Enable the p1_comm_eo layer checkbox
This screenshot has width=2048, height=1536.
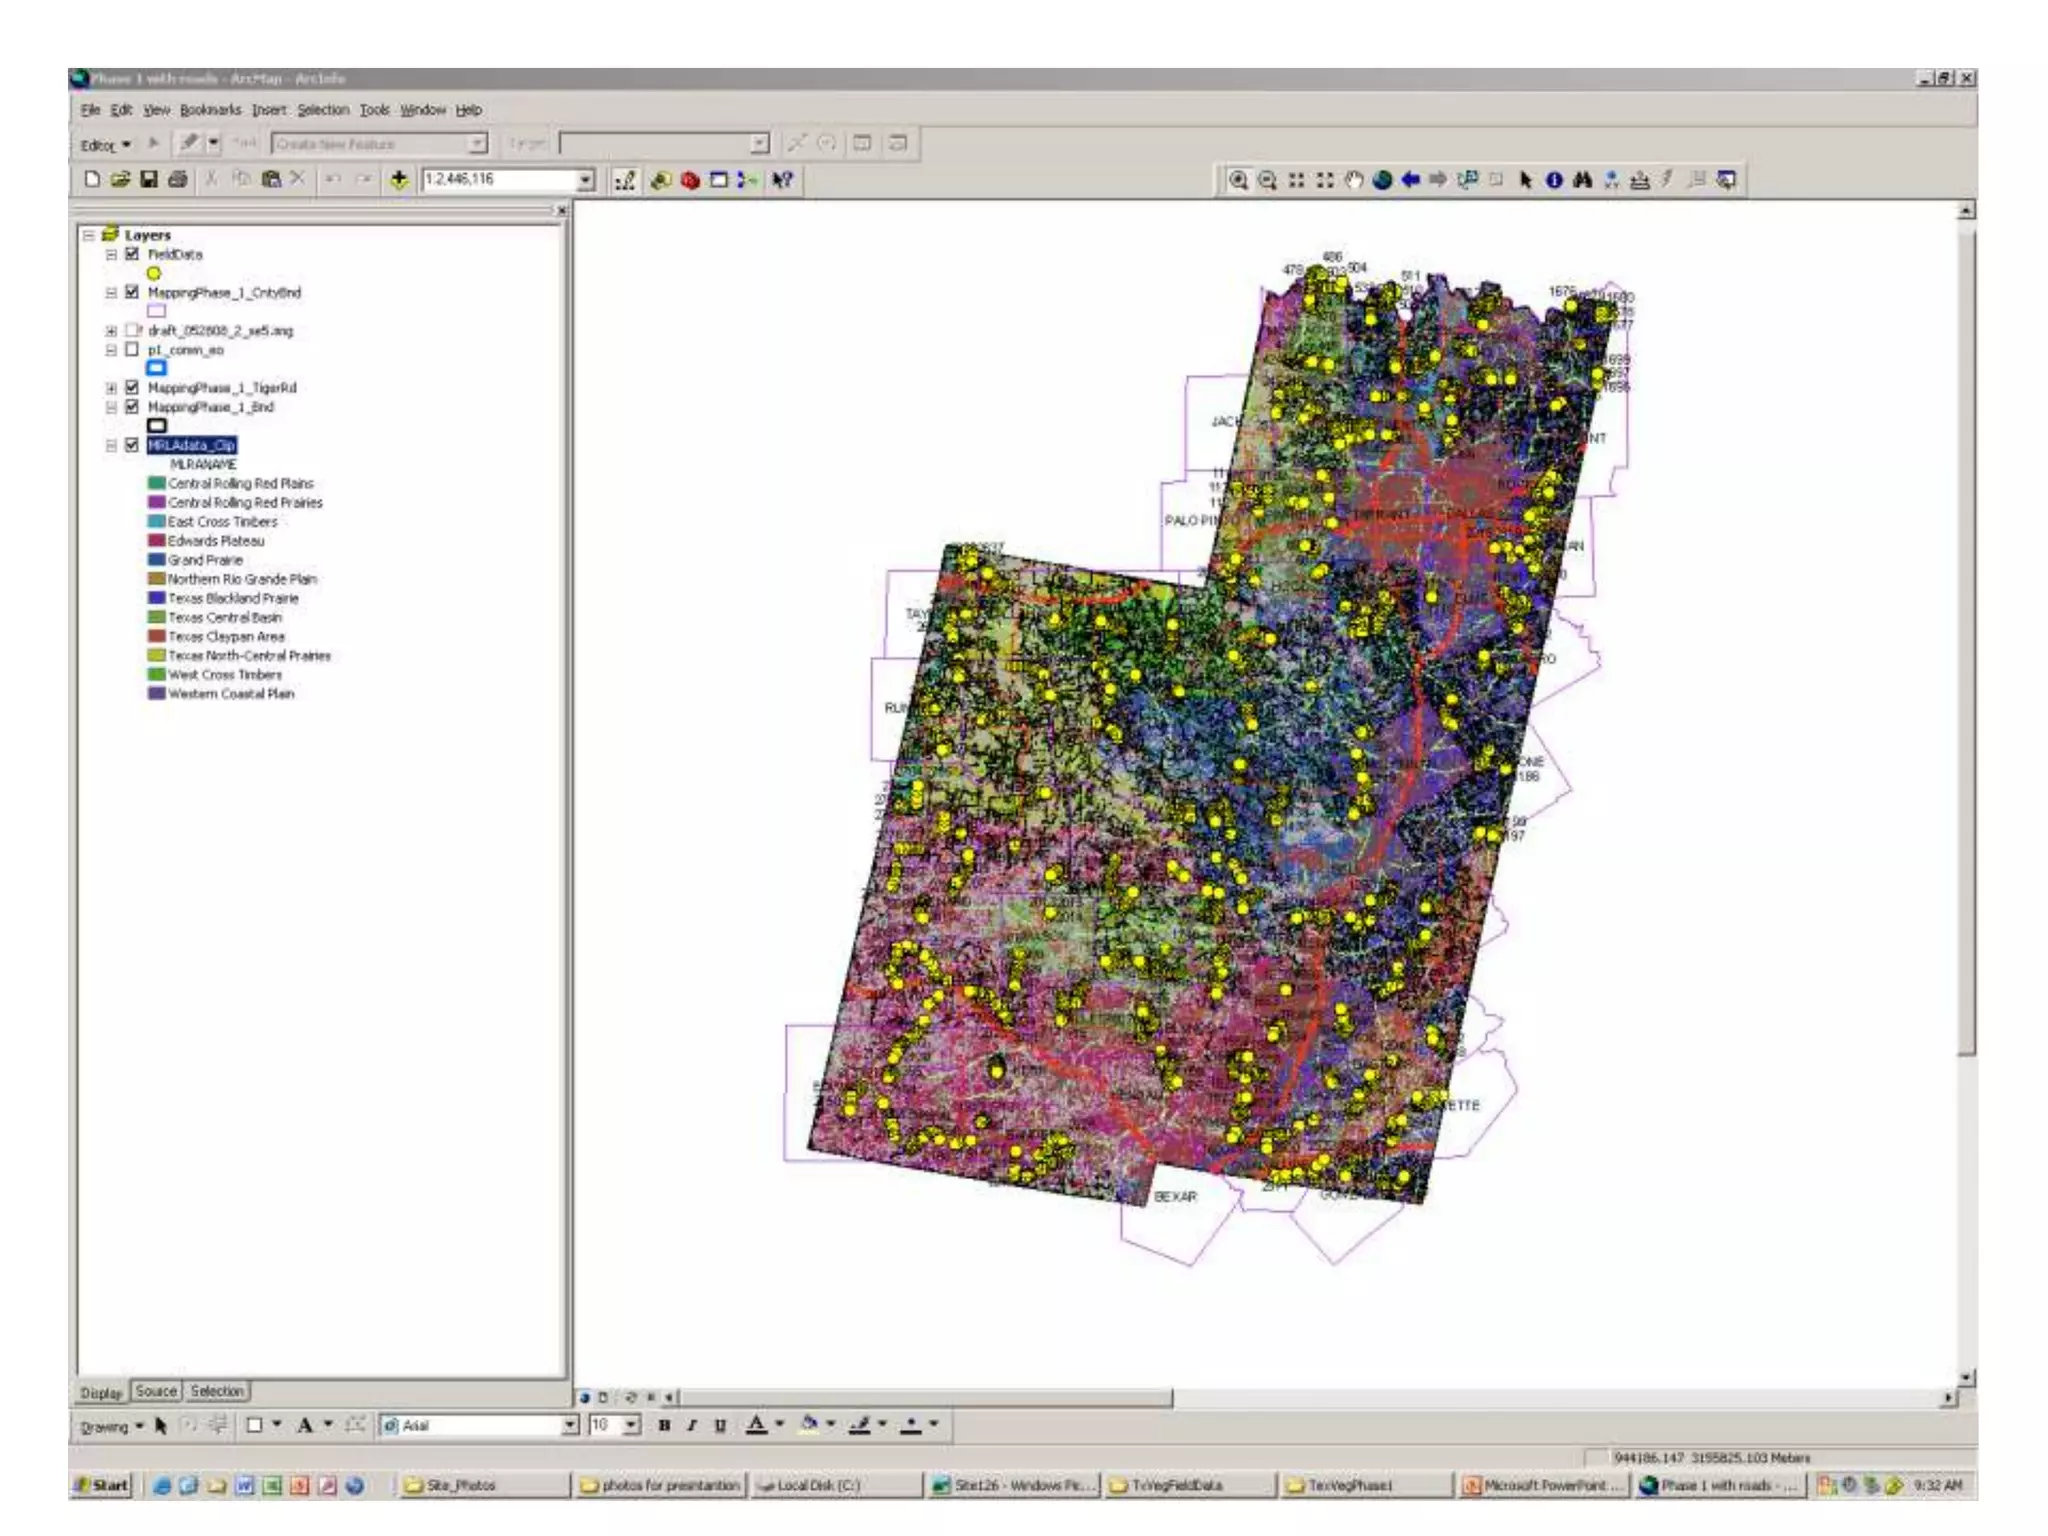pos(132,350)
